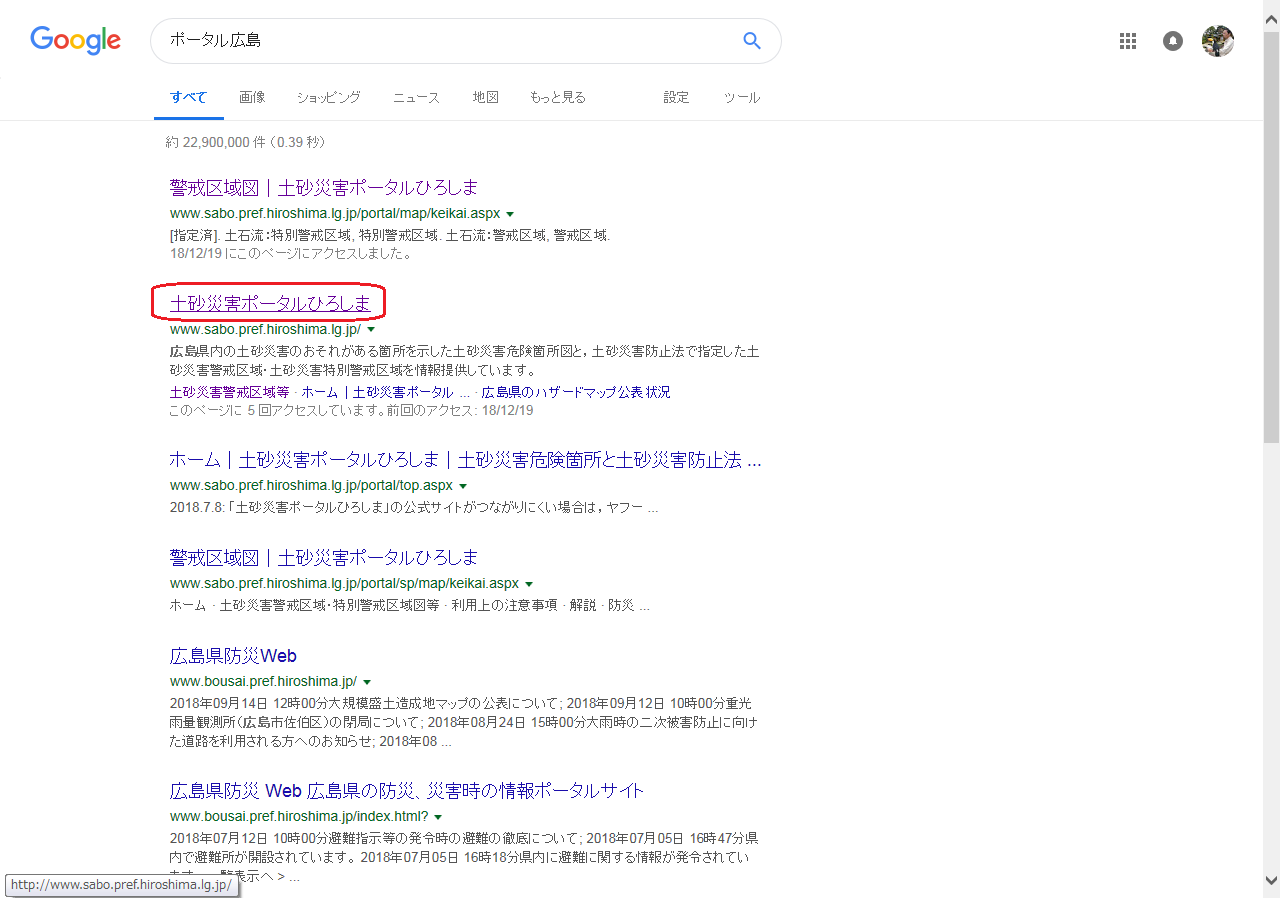Expand arrow beside portal/top.aspx URL
This screenshot has height=898, width=1280.
click(463, 485)
